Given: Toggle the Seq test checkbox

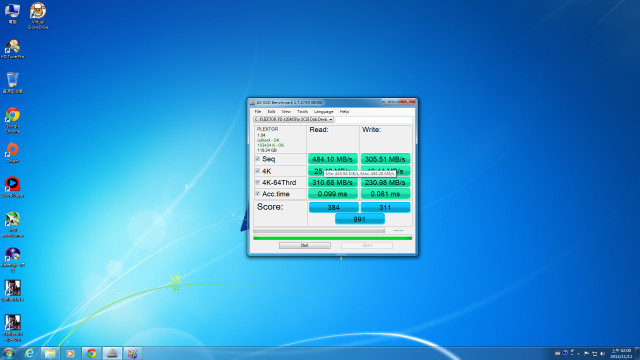Looking at the screenshot, I should 258,159.
